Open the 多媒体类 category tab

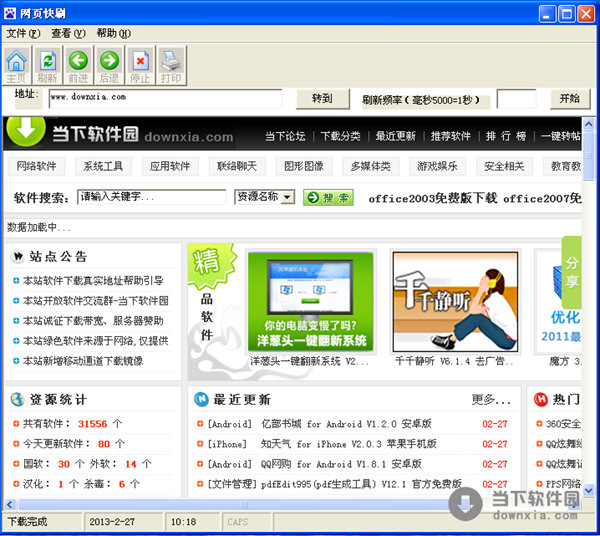pyautogui.click(x=371, y=166)
